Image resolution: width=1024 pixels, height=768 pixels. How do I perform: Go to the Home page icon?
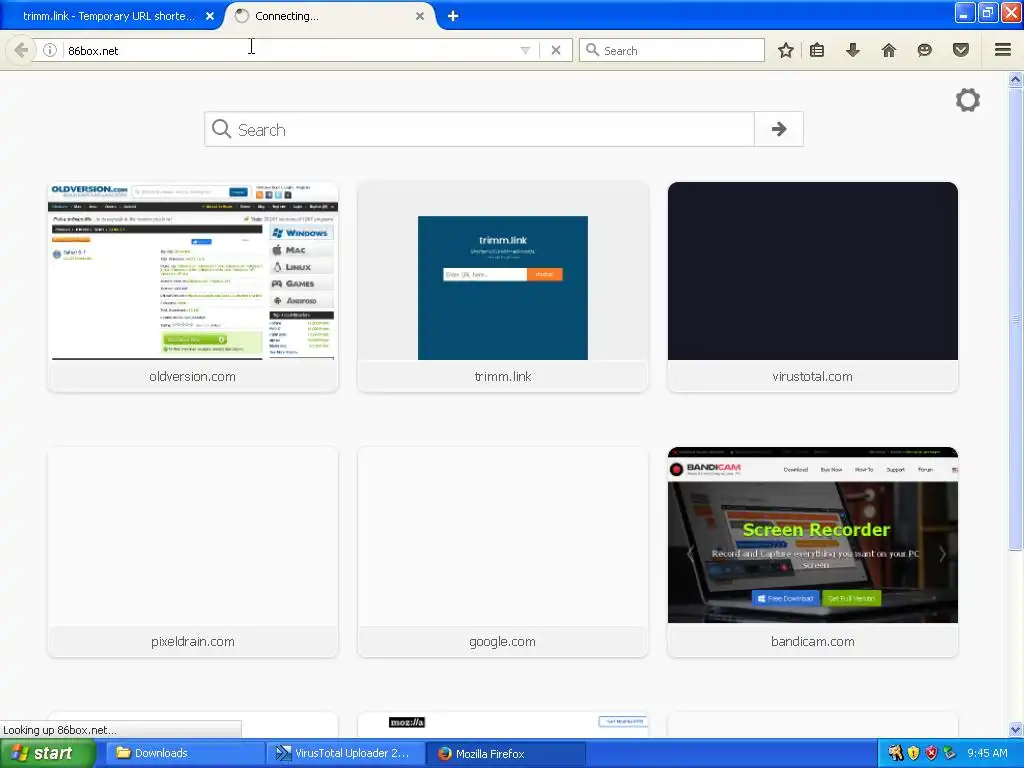click(889, 50)
